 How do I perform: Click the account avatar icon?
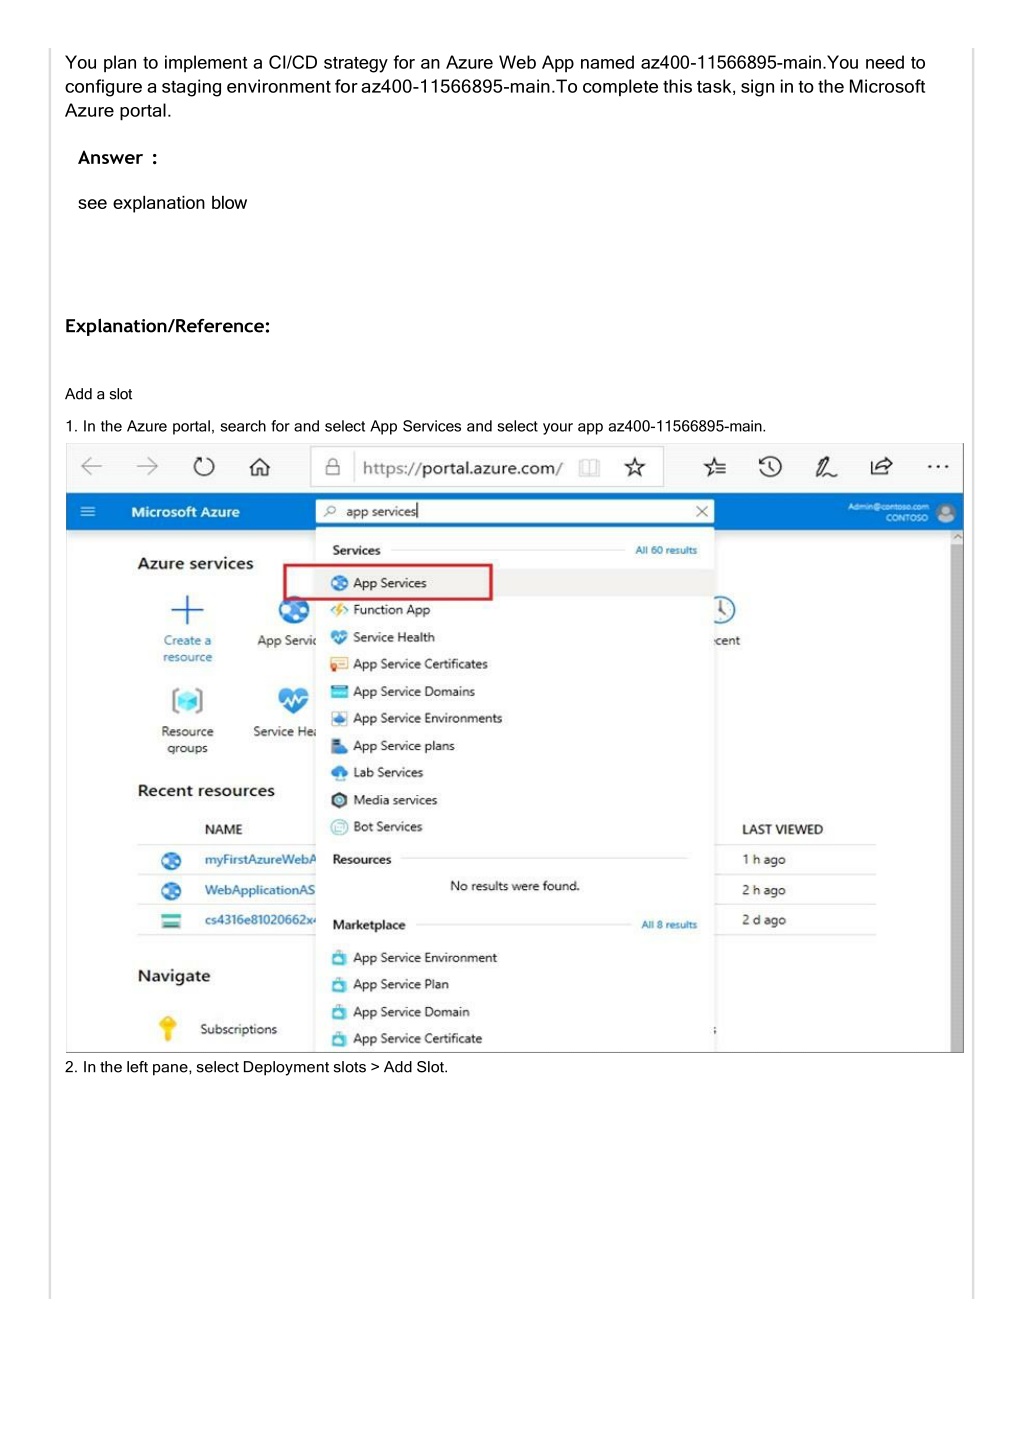946,513
